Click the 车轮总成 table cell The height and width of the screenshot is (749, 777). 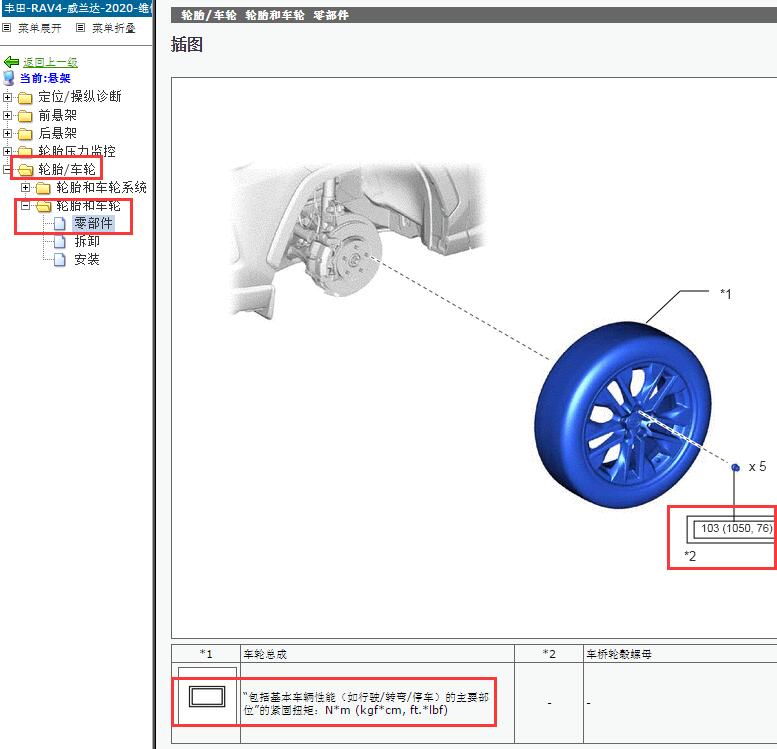(x=377, y=654)
